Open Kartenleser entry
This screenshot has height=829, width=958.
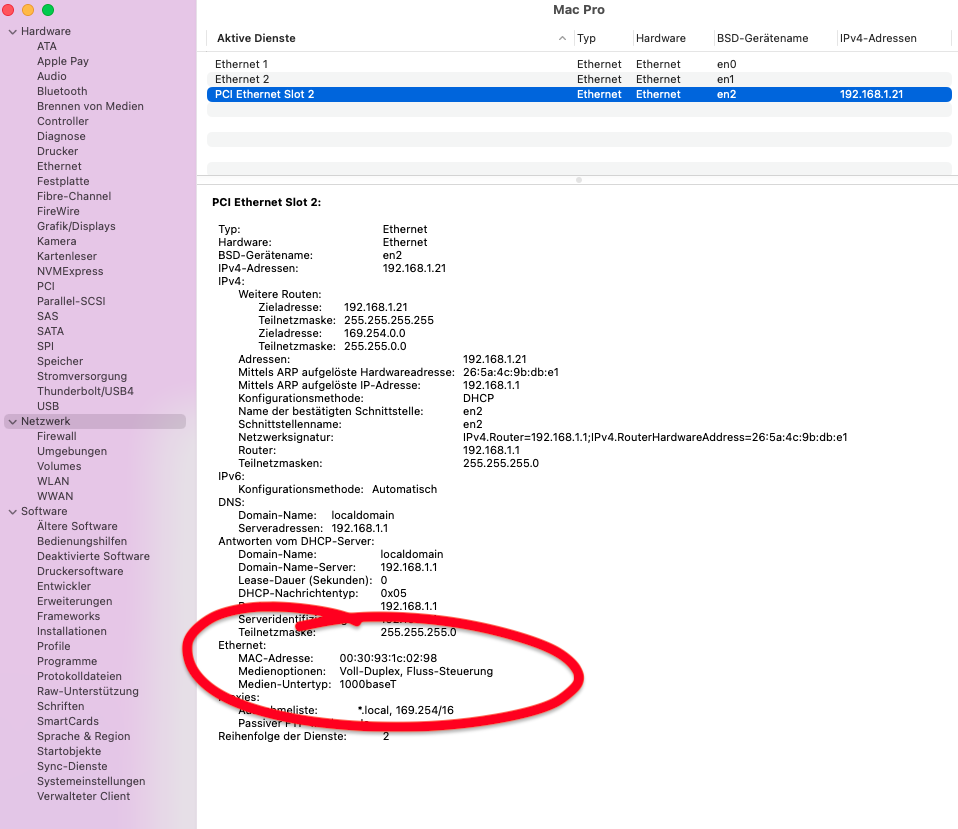coord(67,256)
